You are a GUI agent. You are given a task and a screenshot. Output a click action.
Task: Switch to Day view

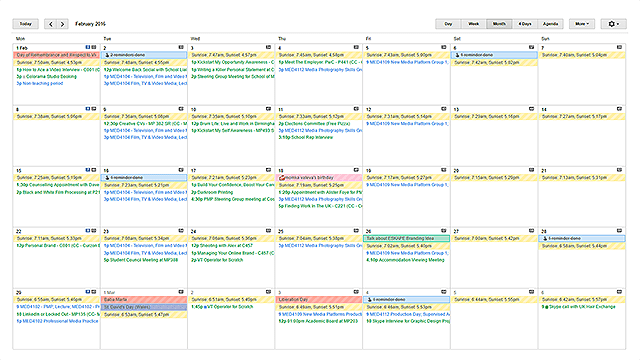448,24
